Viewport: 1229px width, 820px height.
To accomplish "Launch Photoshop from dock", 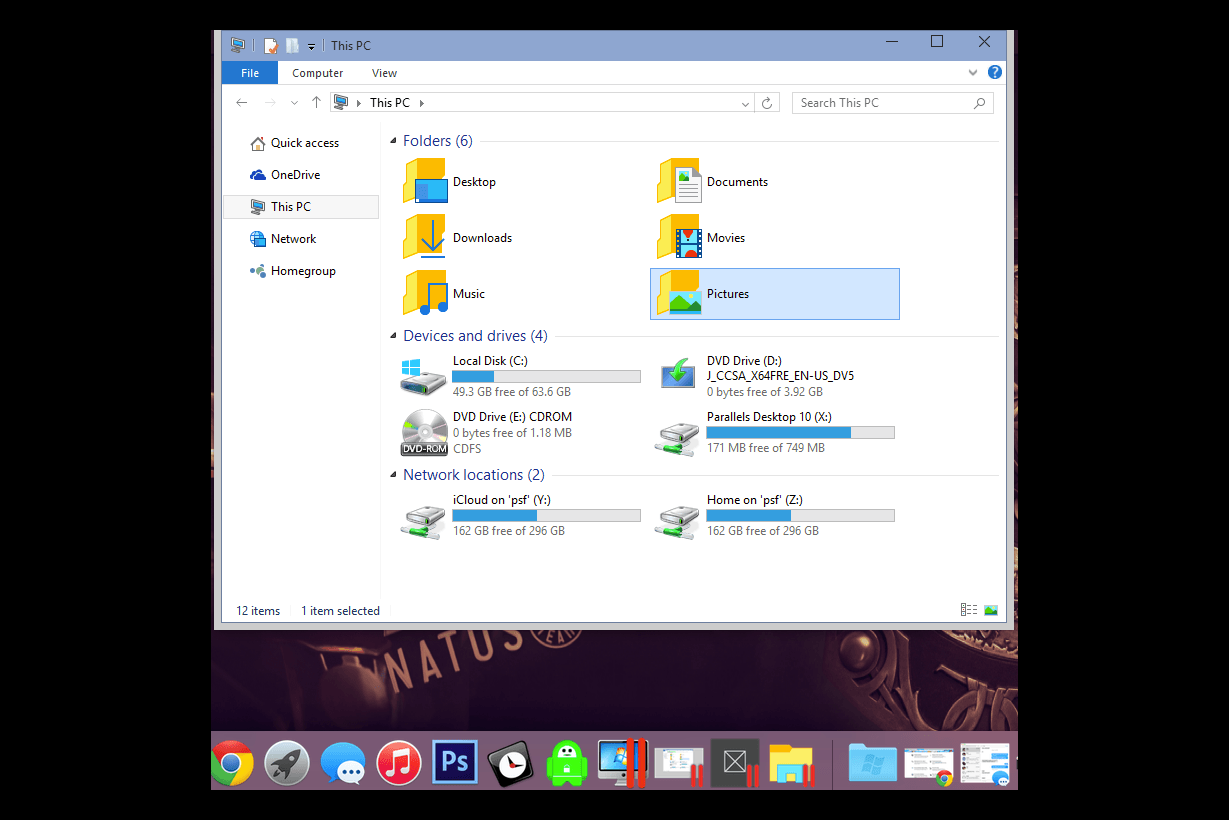I will pos(455,763).
